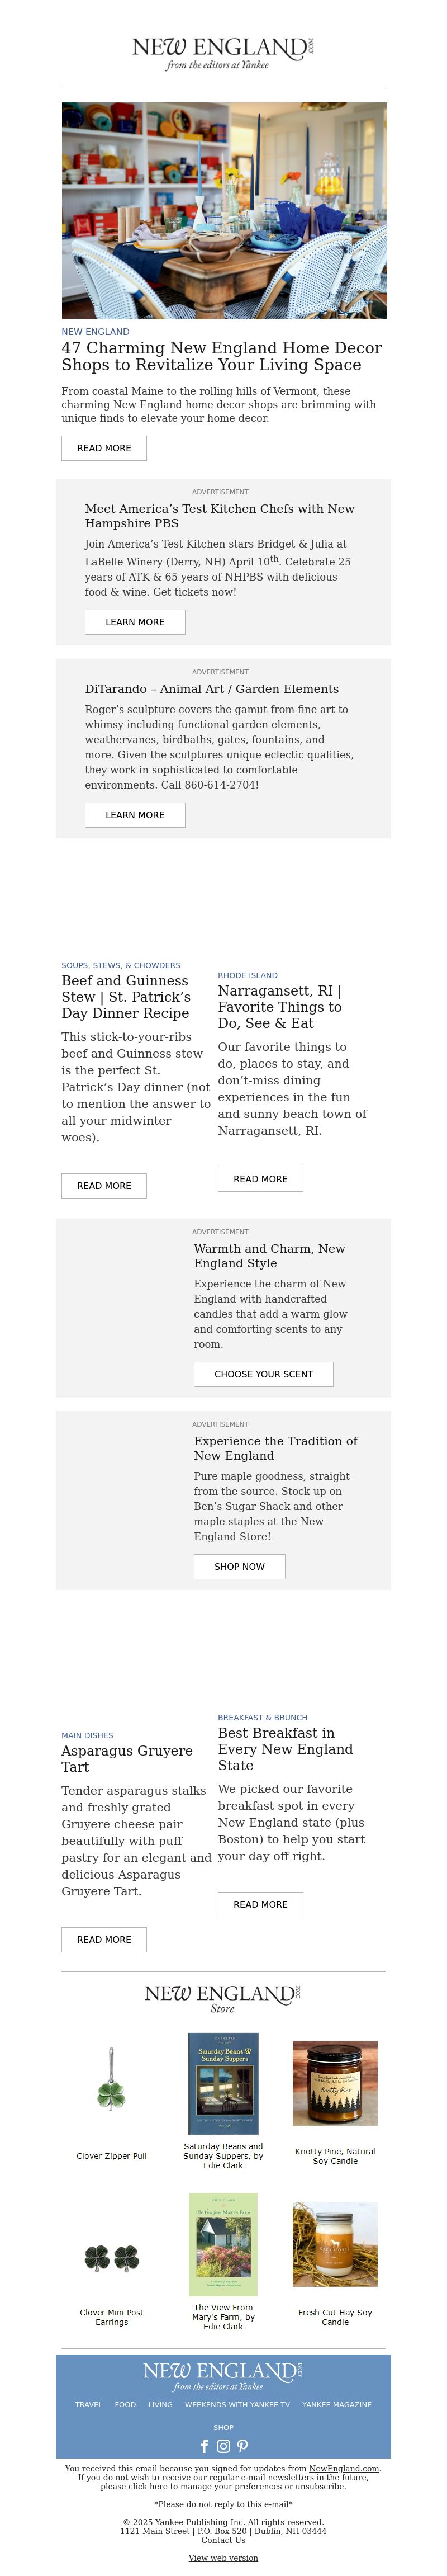The width and height of the screenshot is (447, 2576).
Task: Open the Instagram icon in footer
Action: pyautogui.click(x=223, y=2445)
